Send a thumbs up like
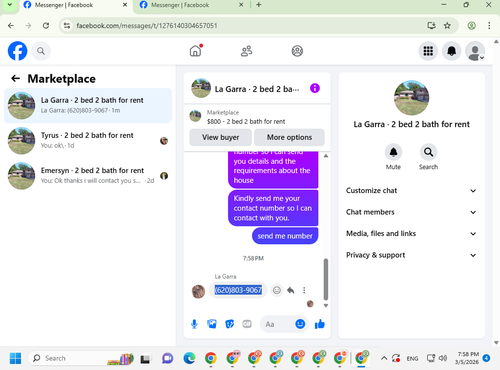Image resolution: width=500 pixels, height=370 pixels. [320, 324]
